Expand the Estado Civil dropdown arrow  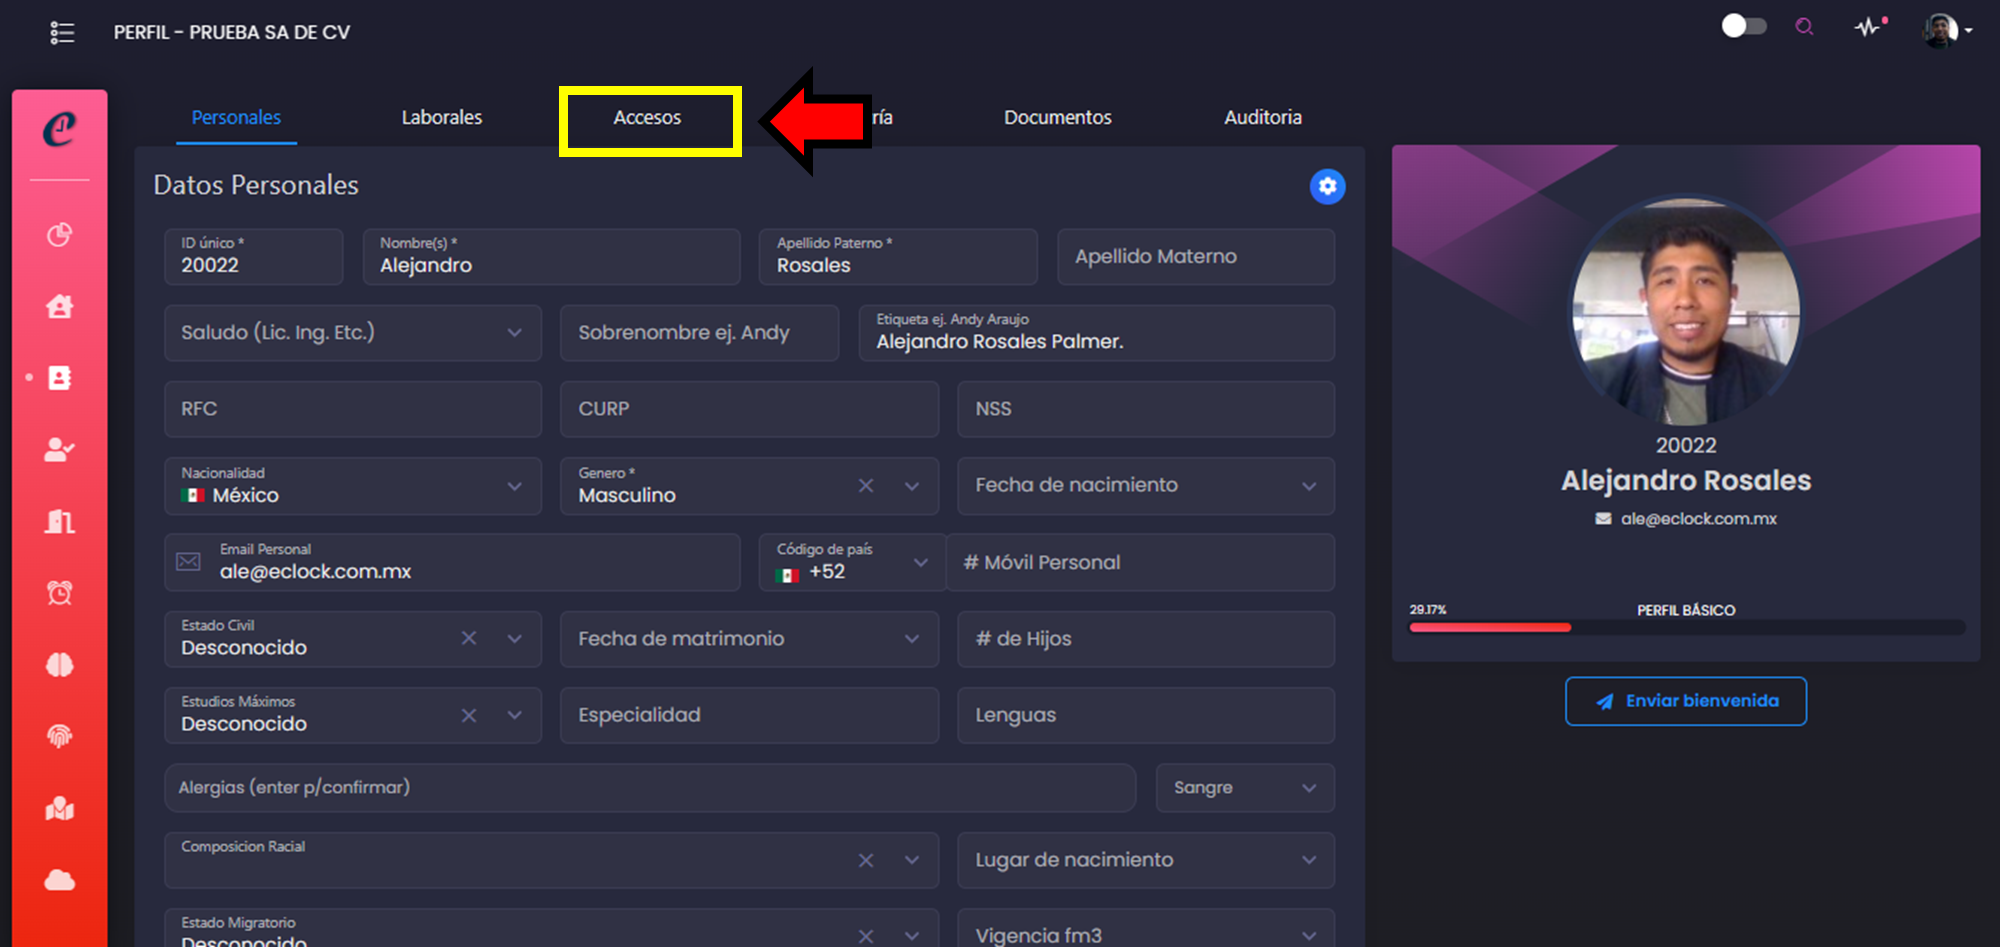pos(514,638)
